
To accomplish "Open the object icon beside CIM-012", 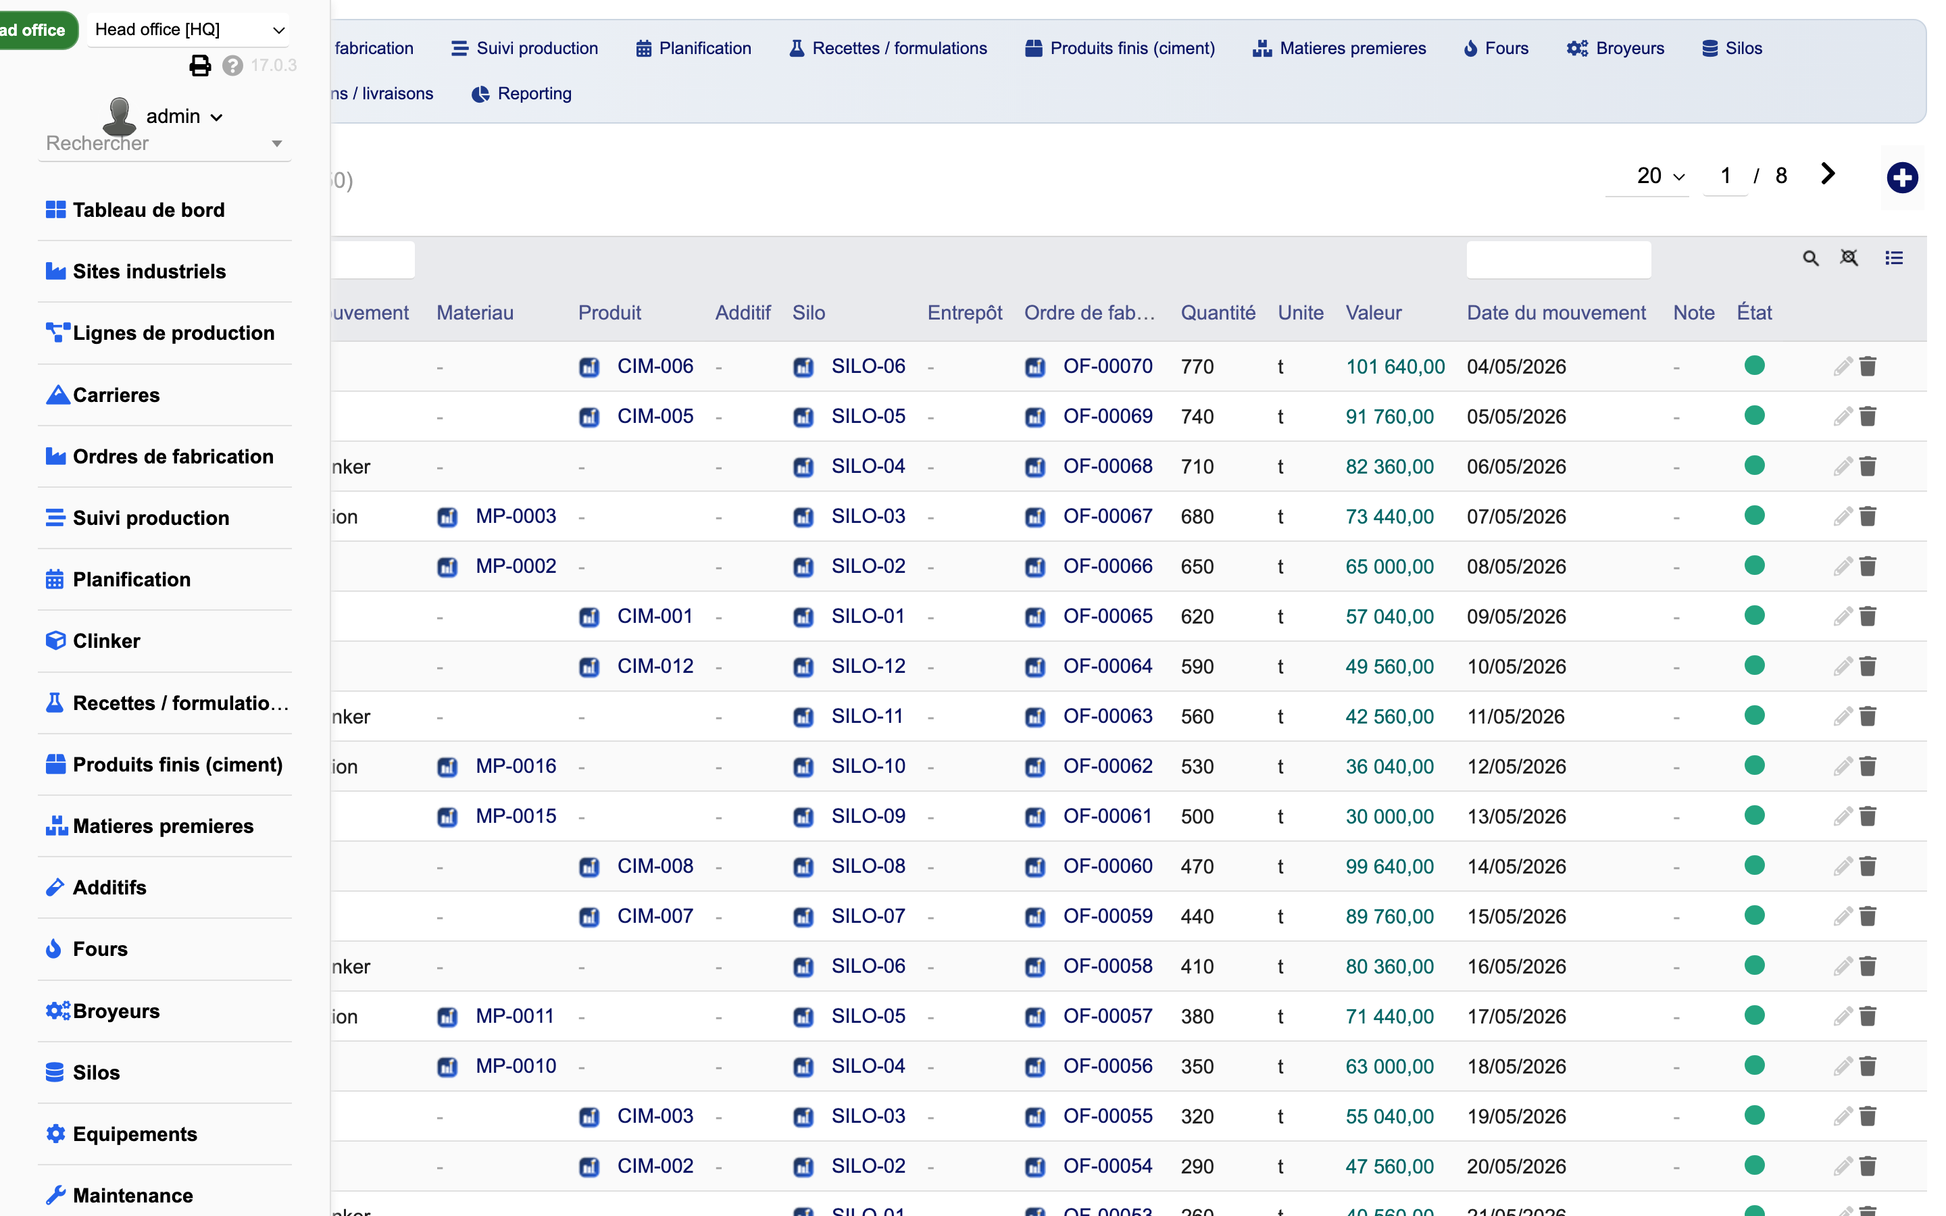I will pos(589,667).
